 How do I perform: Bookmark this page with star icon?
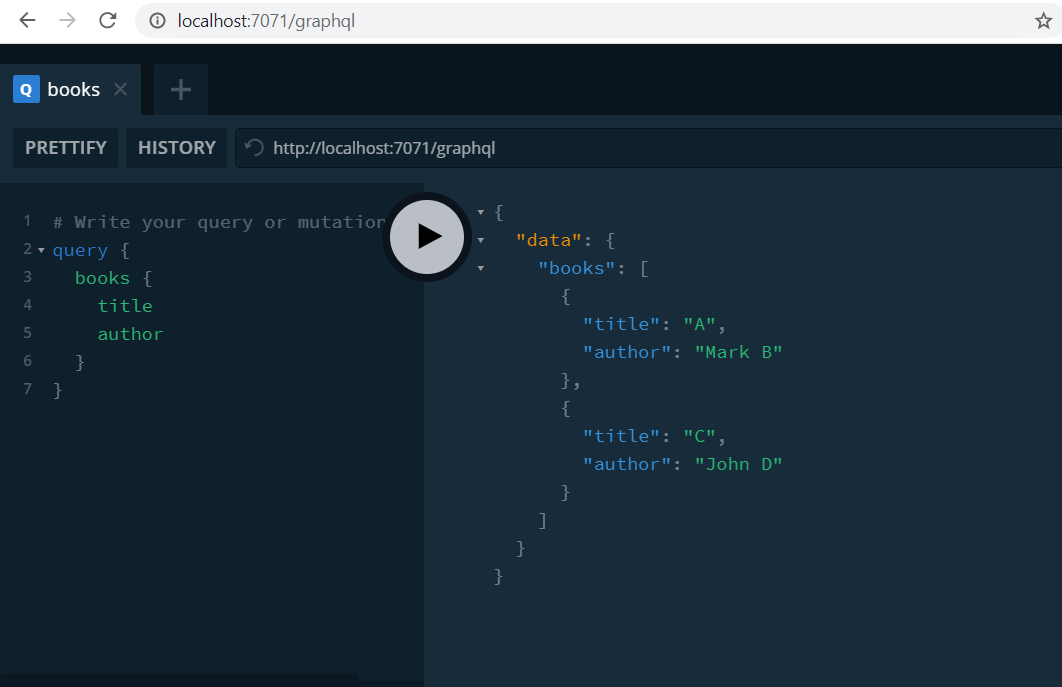pos(1043,21)
